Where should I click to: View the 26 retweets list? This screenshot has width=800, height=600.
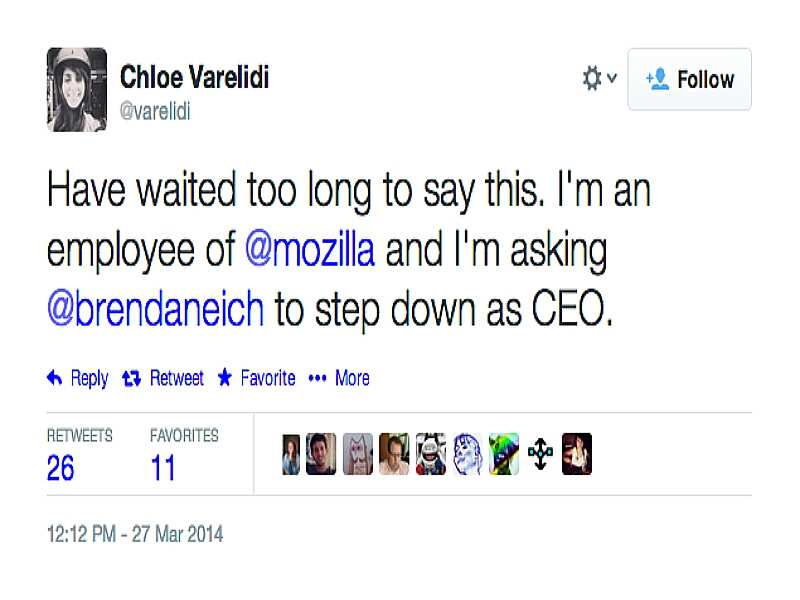click(x=61, y=467)
